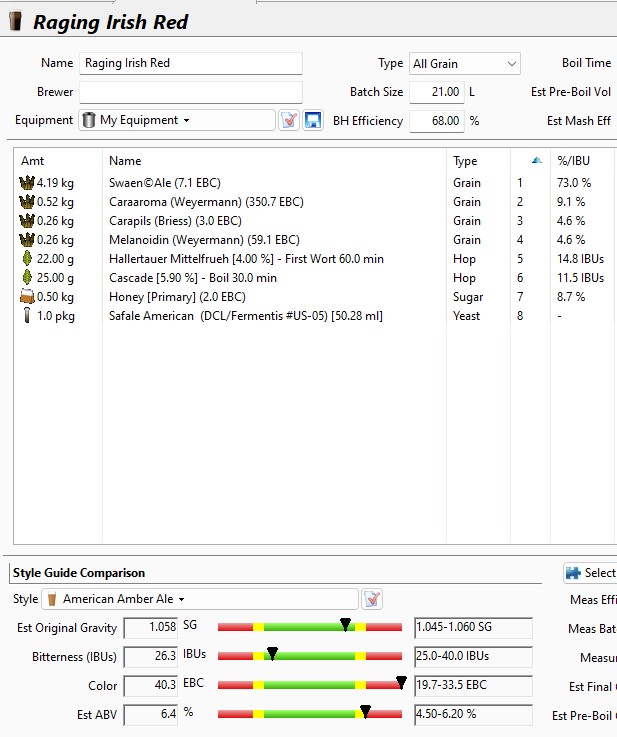Click the style edit notepad icon

point(372,599)
